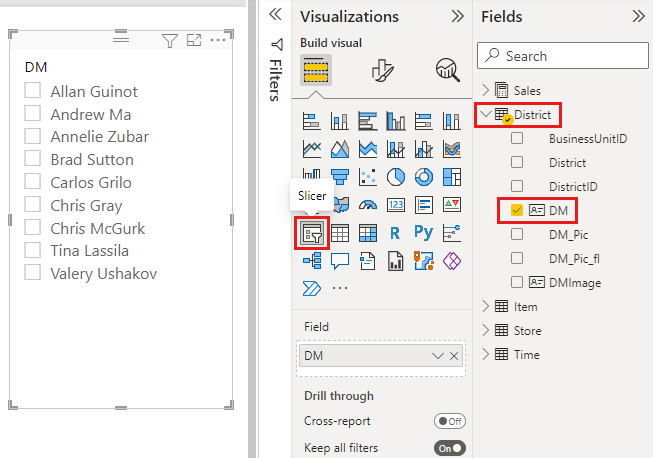Open the DM field well dropdown
The width and height of the screenshot is (653, 458).
pyautogui.click(x=437, y=356)
